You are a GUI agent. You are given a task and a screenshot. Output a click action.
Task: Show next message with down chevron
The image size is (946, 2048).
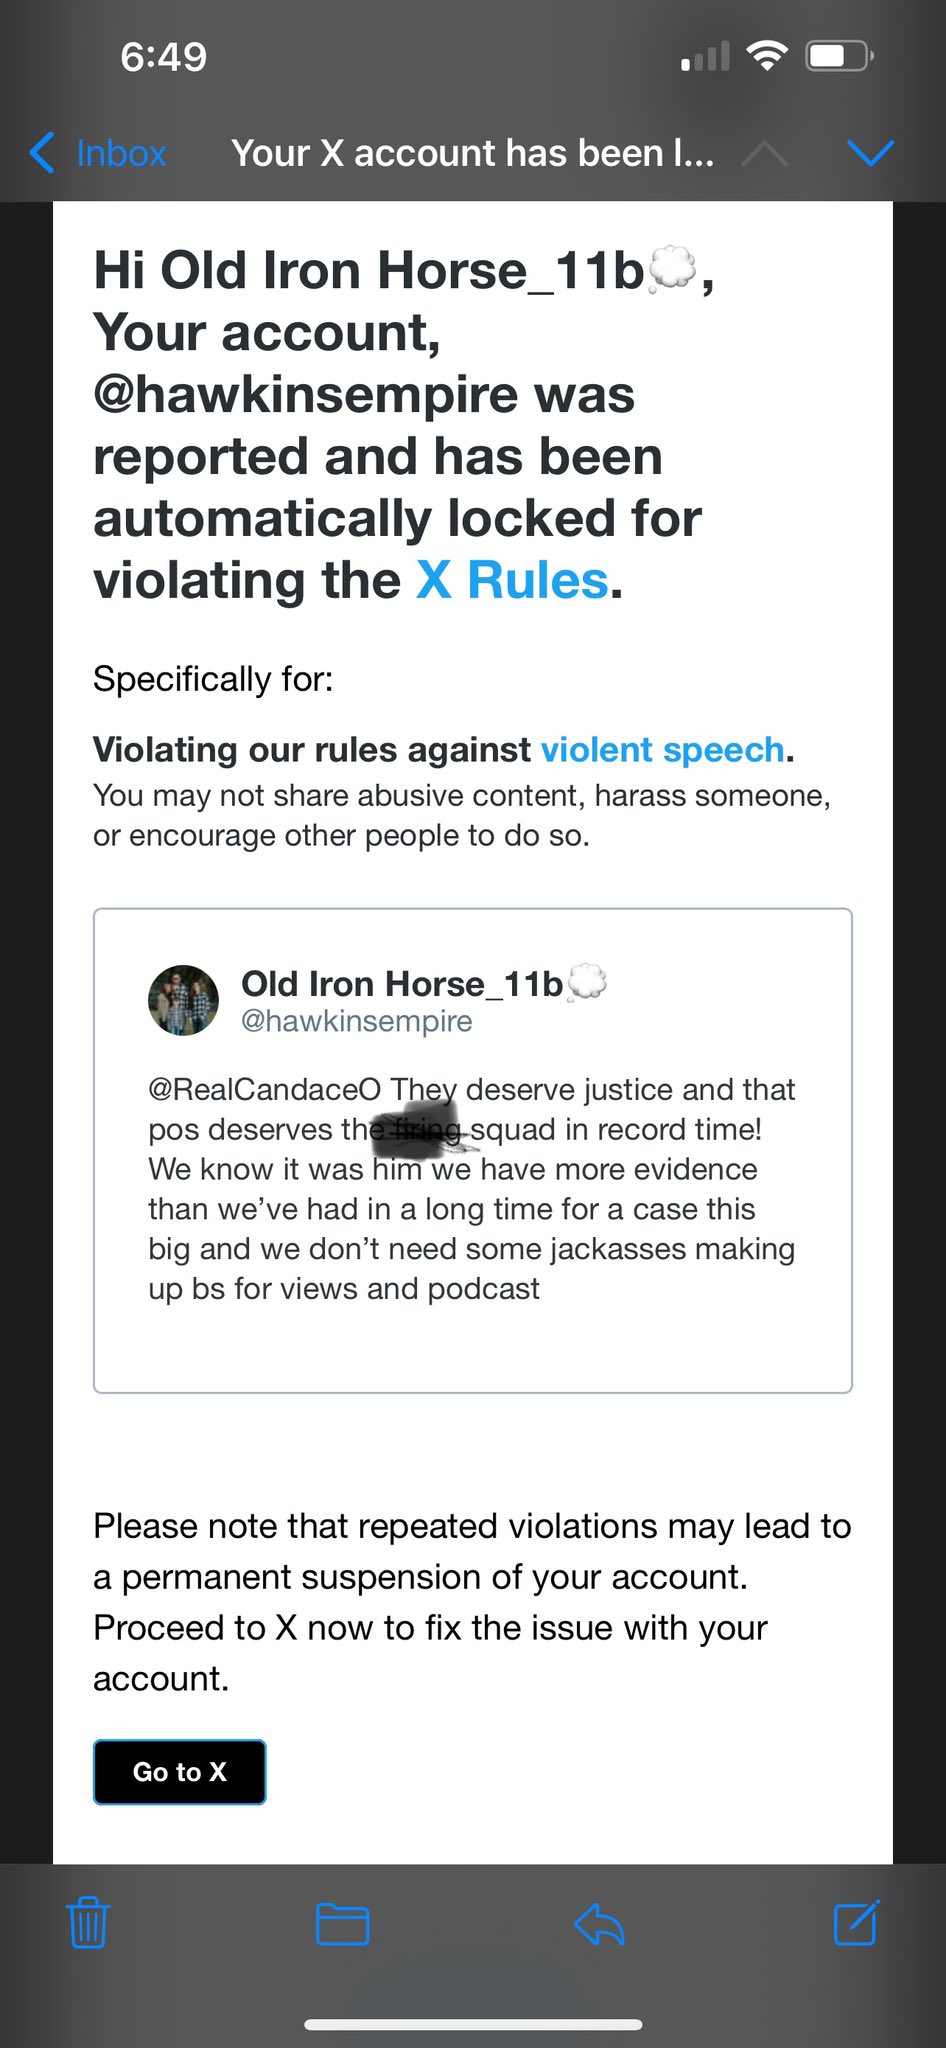click(x=870, y=153)
